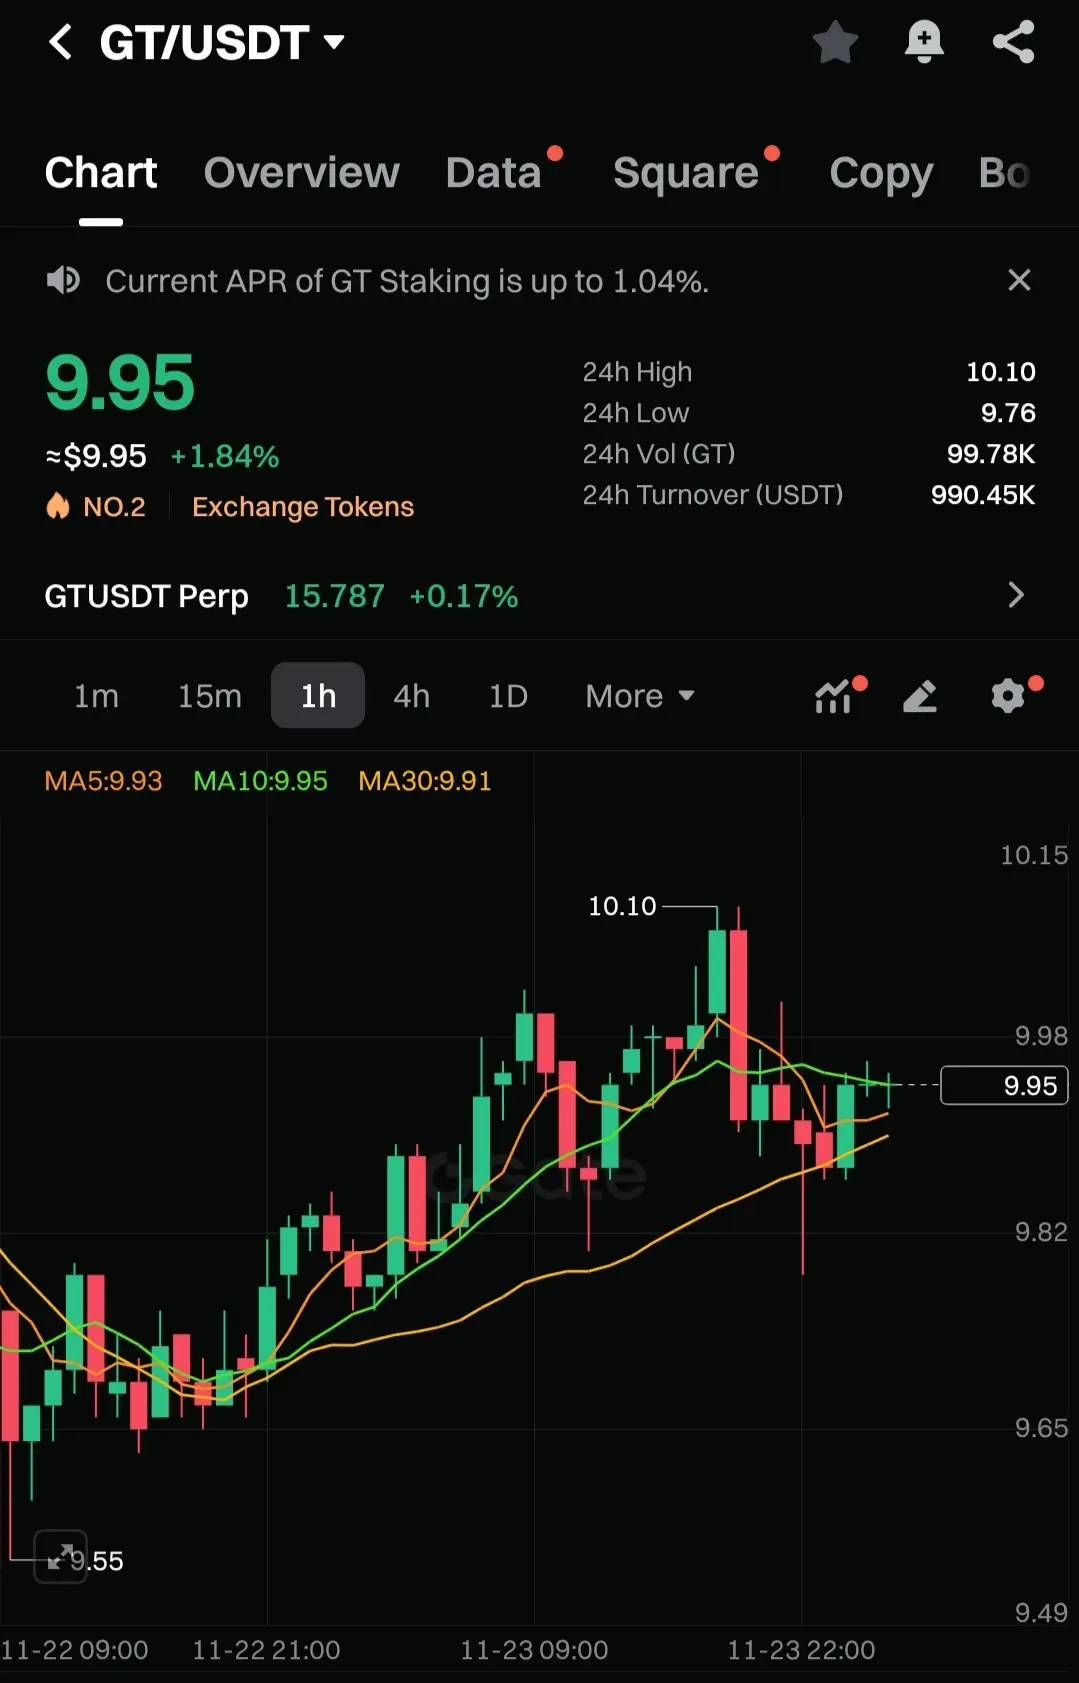Tap the MA10:9.95 indicator label
The width and height of the screenshot is (1079, 1683).
click(x=260, y=781)
